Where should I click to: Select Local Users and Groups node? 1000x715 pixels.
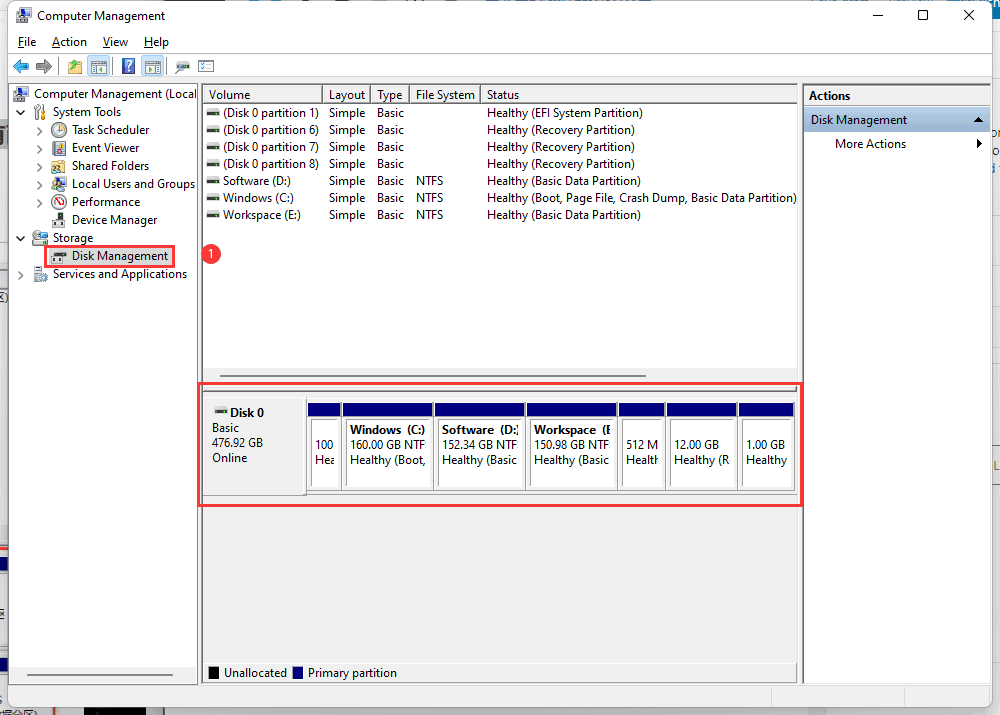[132, 184]
